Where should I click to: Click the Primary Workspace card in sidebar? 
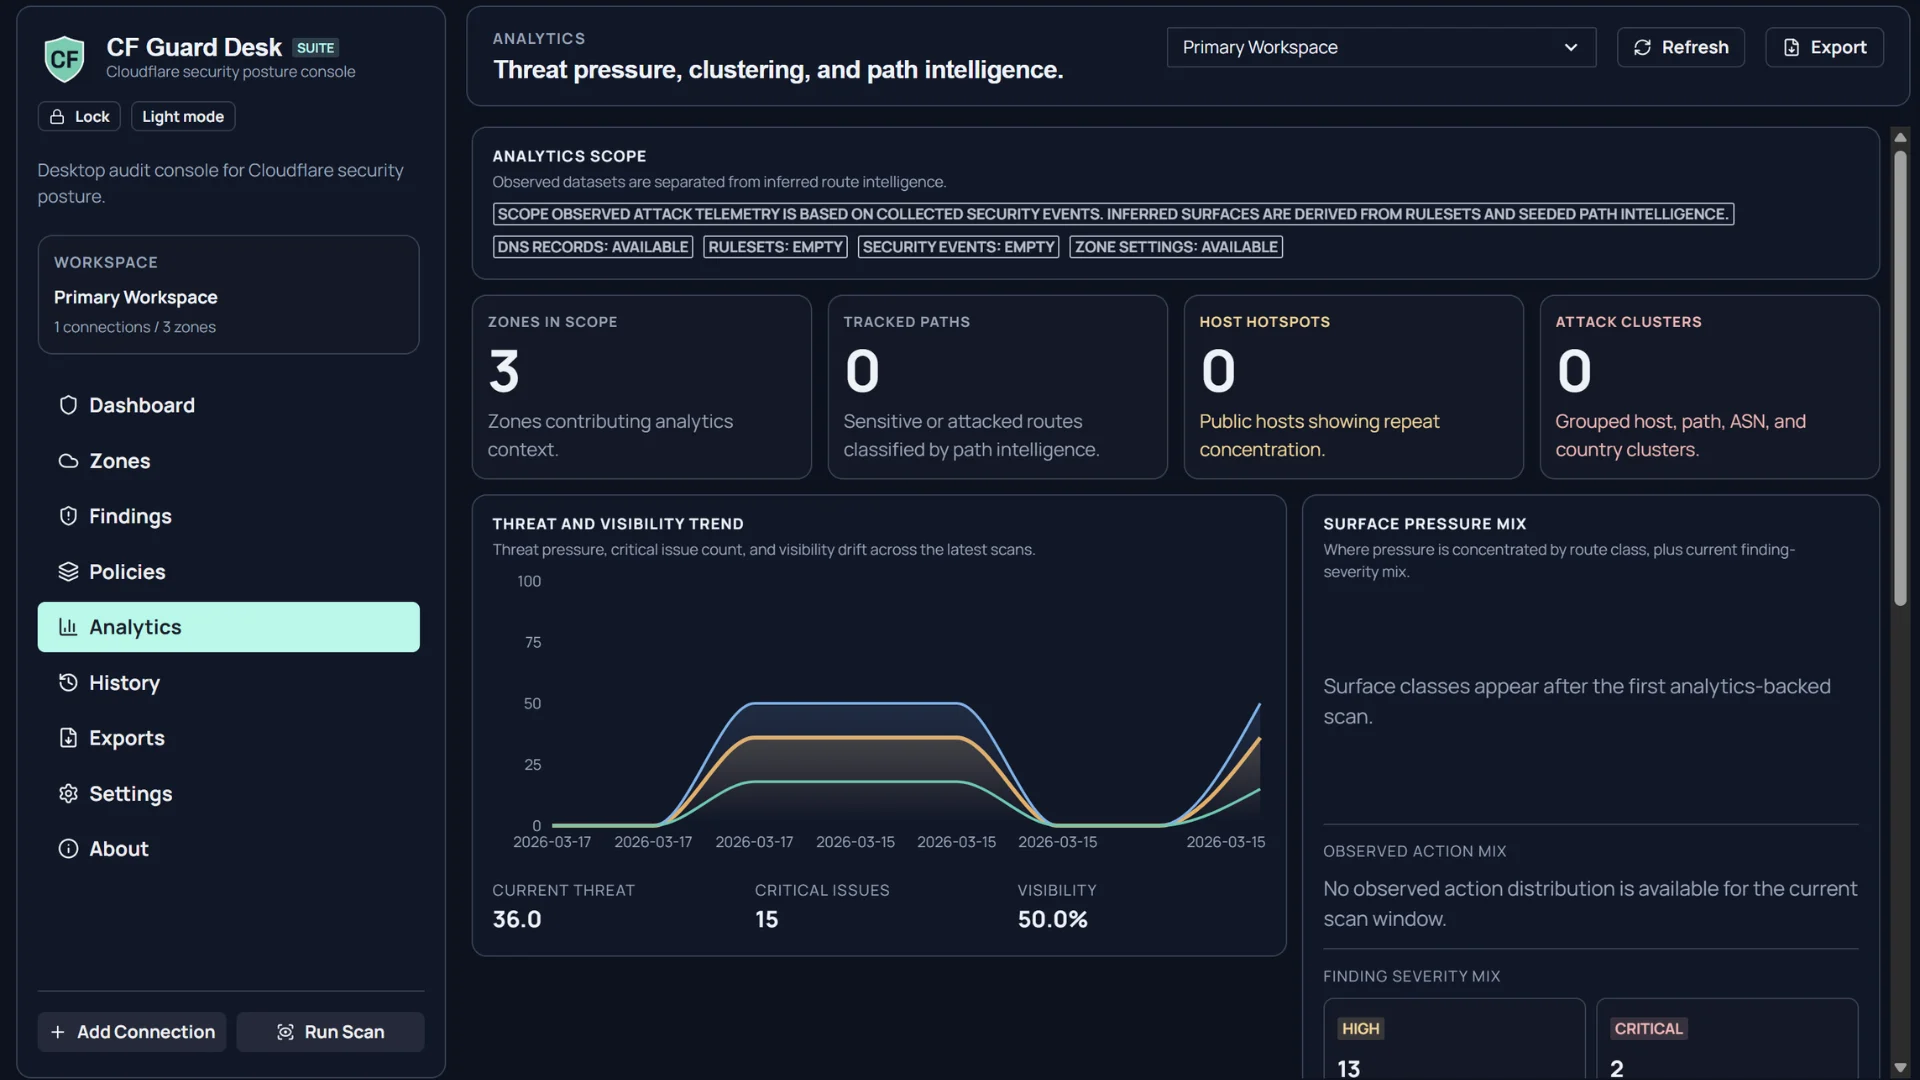229,295
